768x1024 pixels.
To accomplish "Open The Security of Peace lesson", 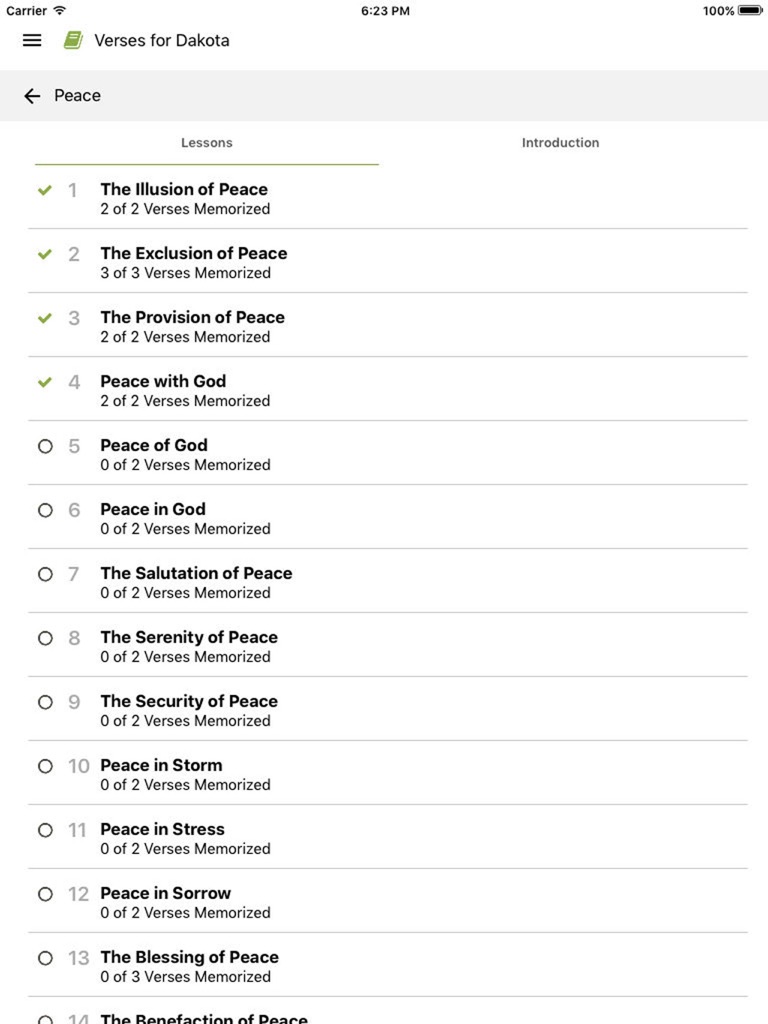I will coord(189,710).
